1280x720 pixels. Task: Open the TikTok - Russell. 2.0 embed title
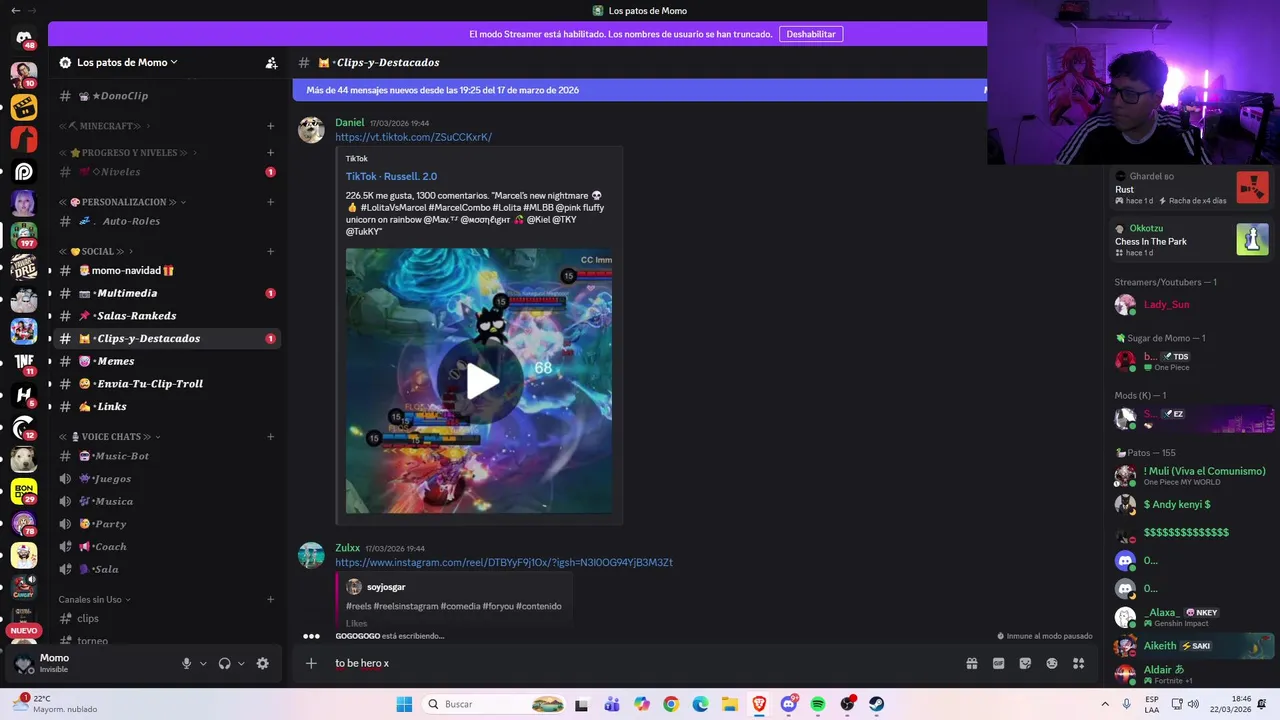pos(391,176)
